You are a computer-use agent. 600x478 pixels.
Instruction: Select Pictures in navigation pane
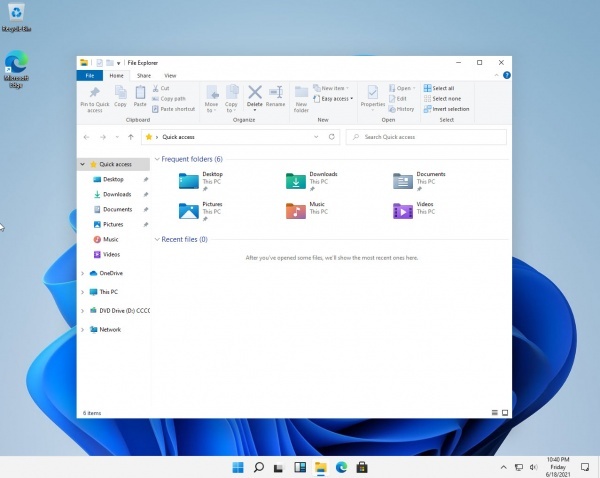113,225
